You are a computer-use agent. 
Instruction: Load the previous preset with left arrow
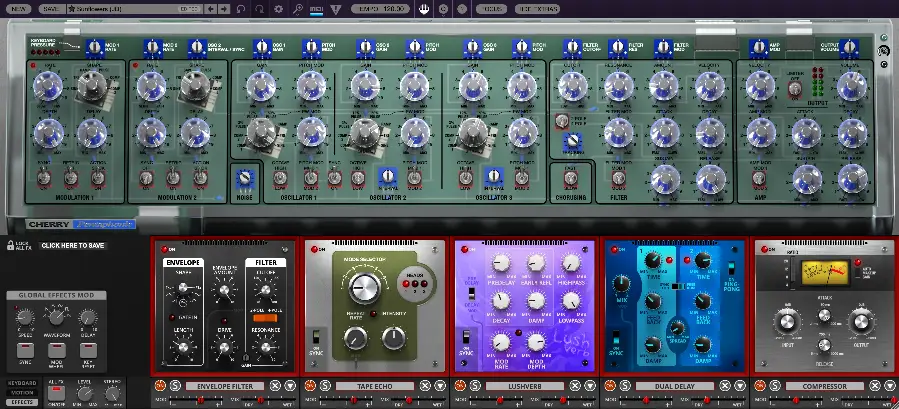tap(210, 9)
